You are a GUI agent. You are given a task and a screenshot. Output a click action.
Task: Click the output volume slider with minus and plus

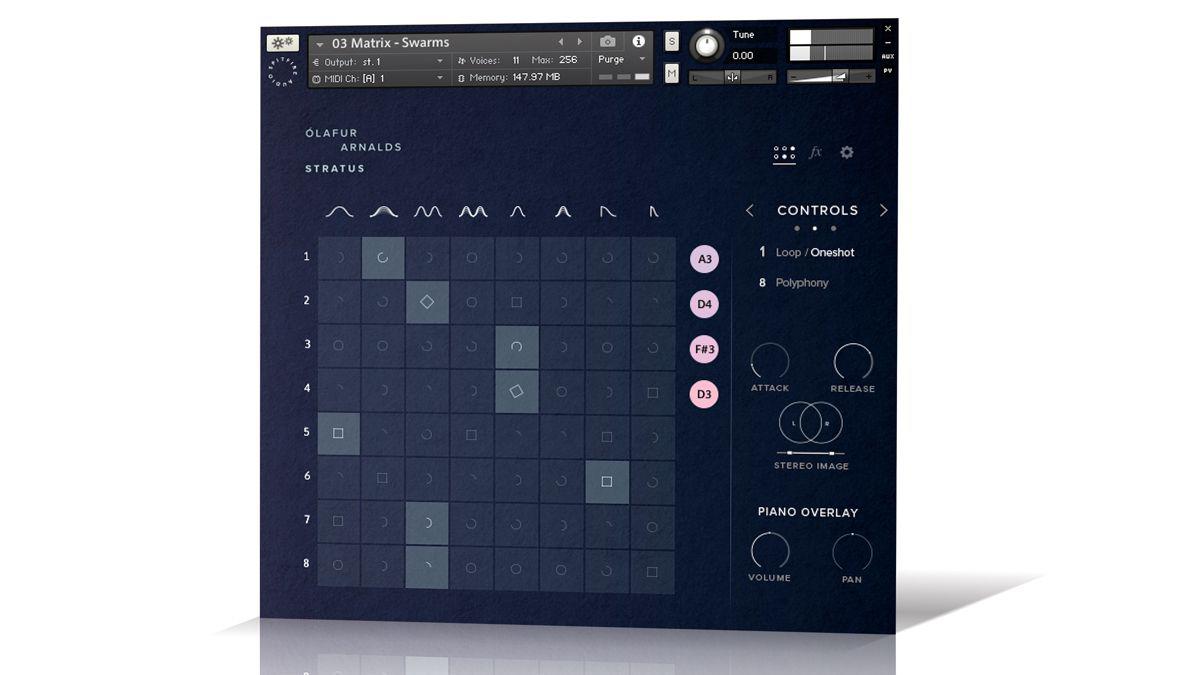(x=831, y=76)
